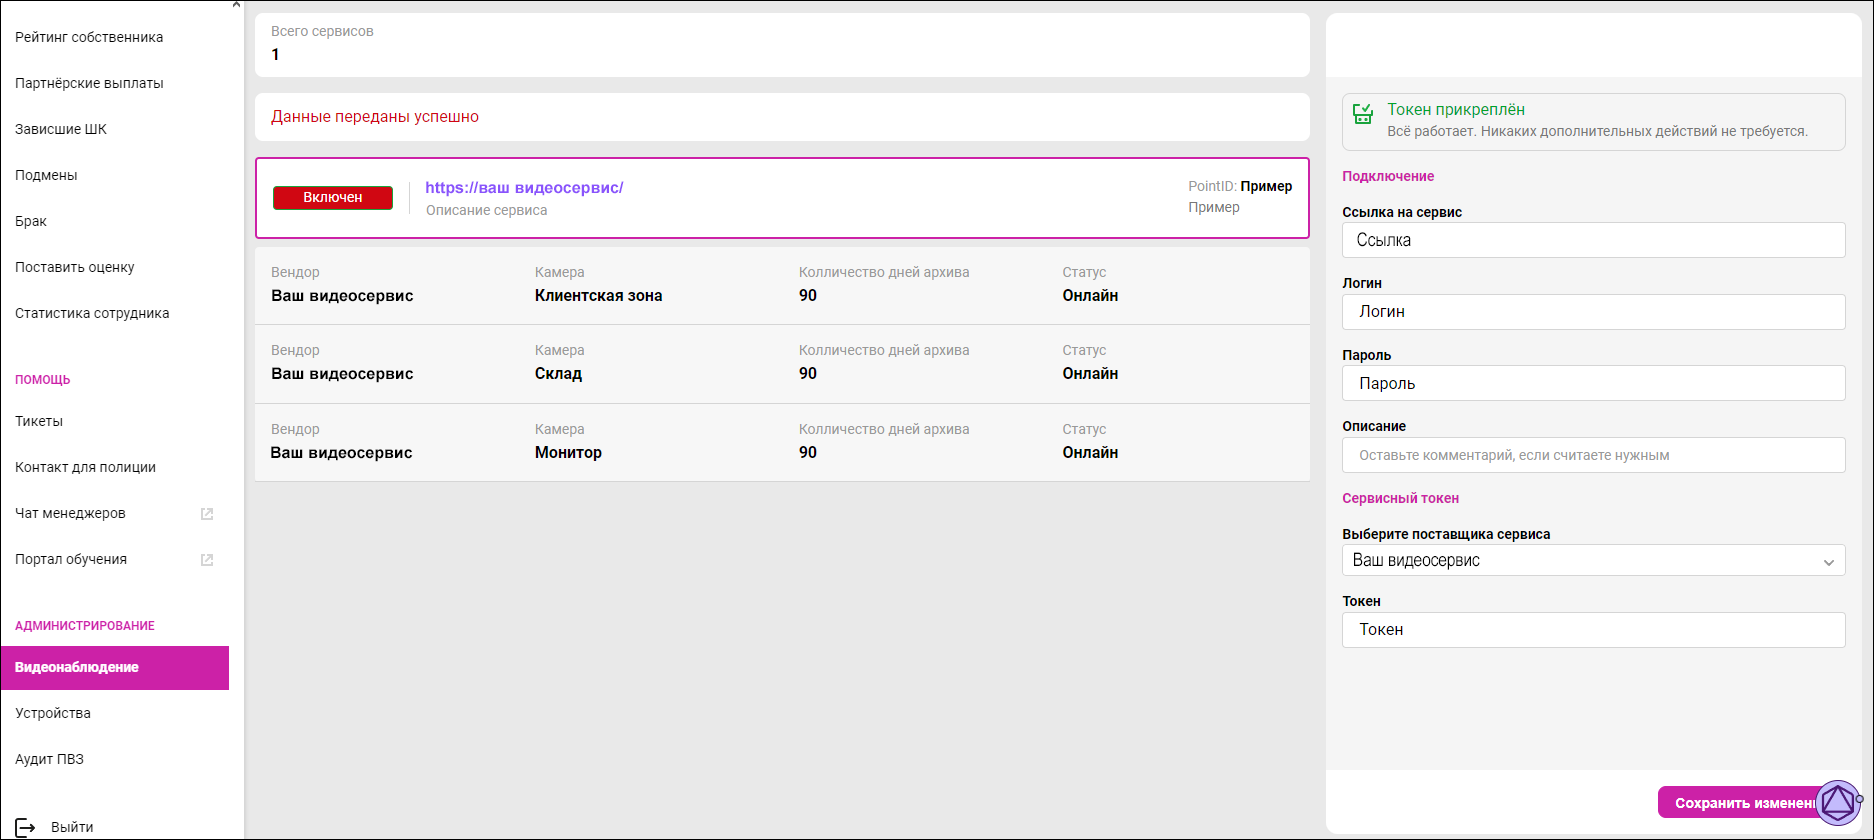This screenshot has height=840, width=1874.
Task: Click into the Пароль input field
Action: [x=1593, y=383]
